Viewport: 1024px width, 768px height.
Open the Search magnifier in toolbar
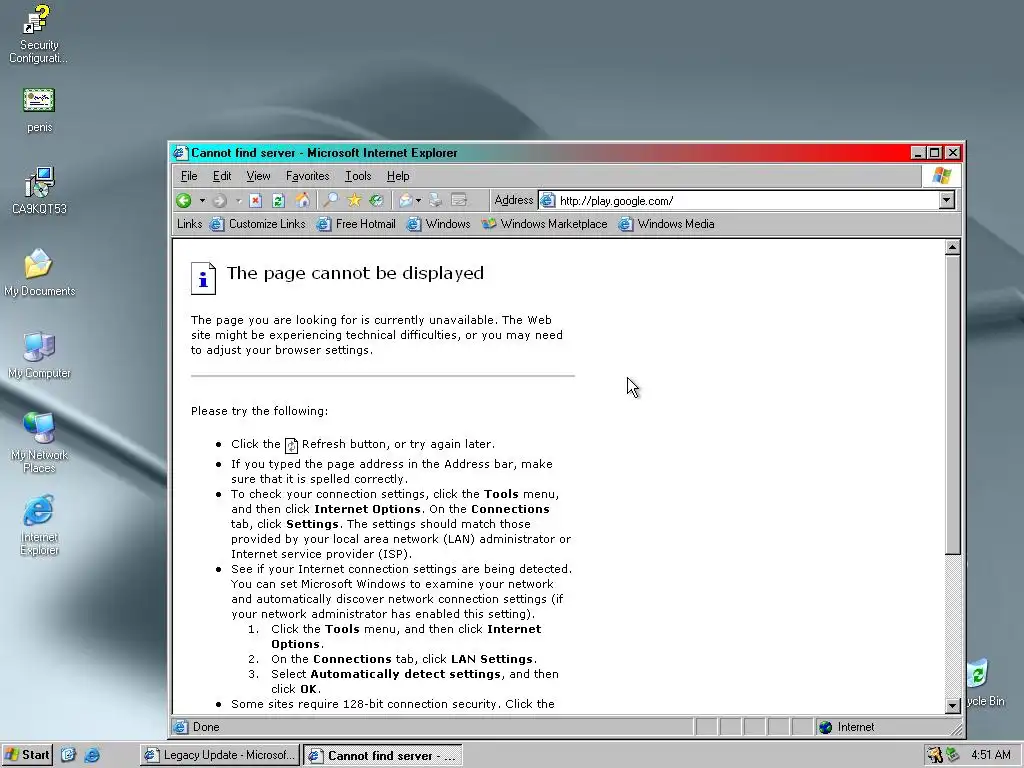tap(331, 200)
